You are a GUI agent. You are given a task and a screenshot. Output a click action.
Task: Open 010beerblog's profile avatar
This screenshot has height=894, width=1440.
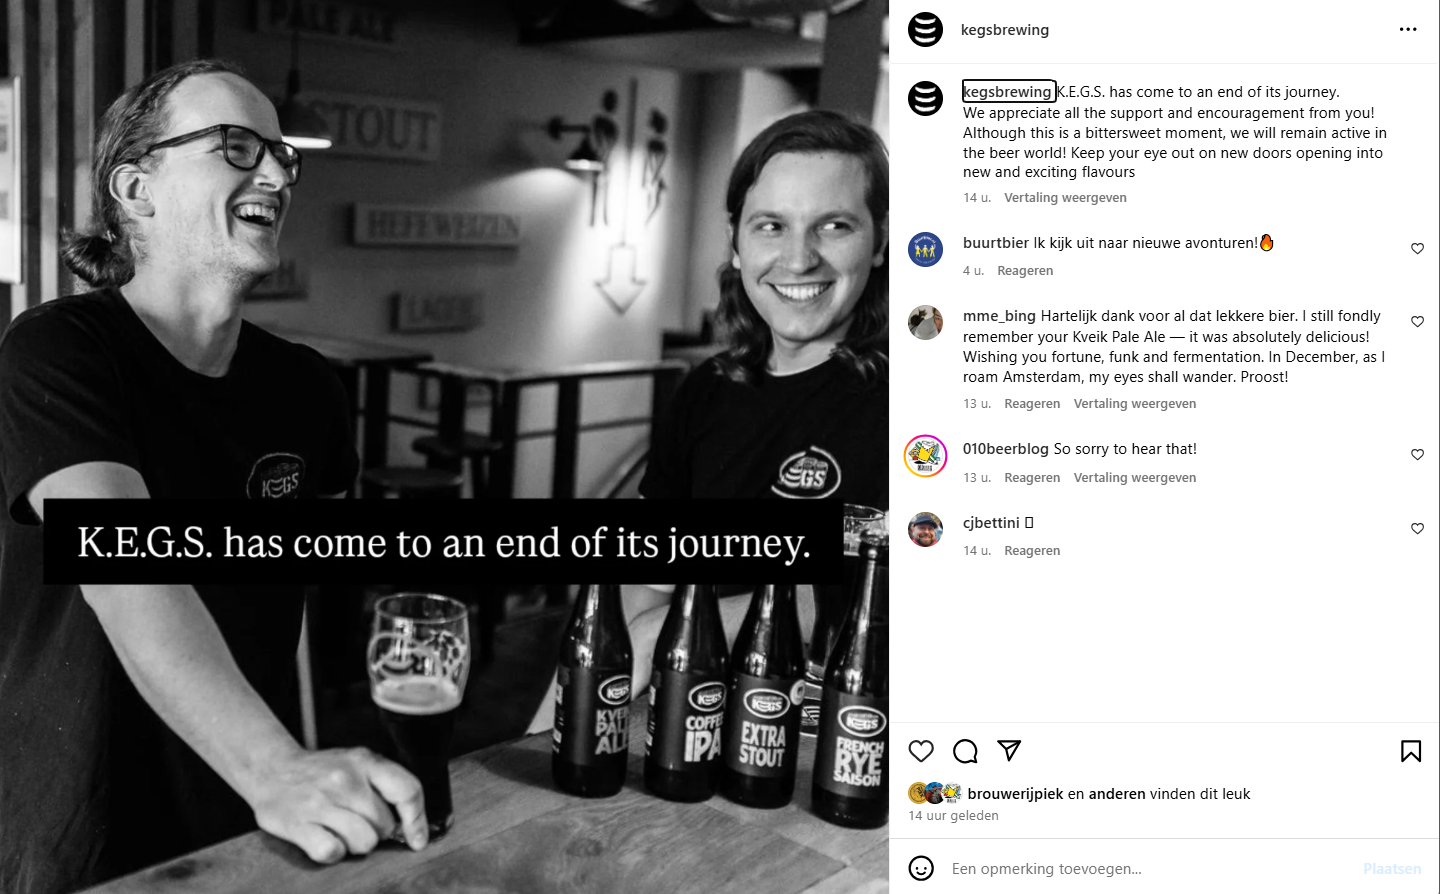925,456
